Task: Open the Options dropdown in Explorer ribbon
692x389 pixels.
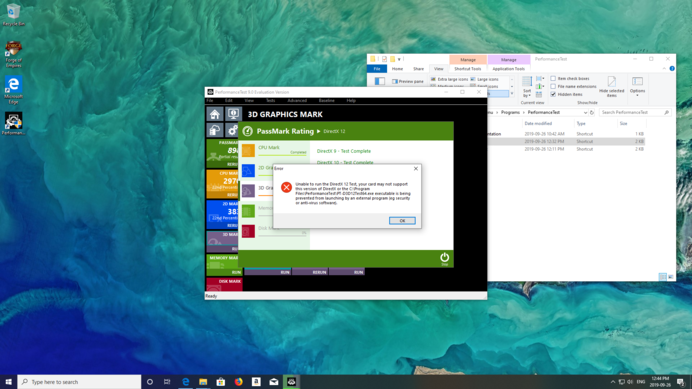Action: click(x=637, y=87)
